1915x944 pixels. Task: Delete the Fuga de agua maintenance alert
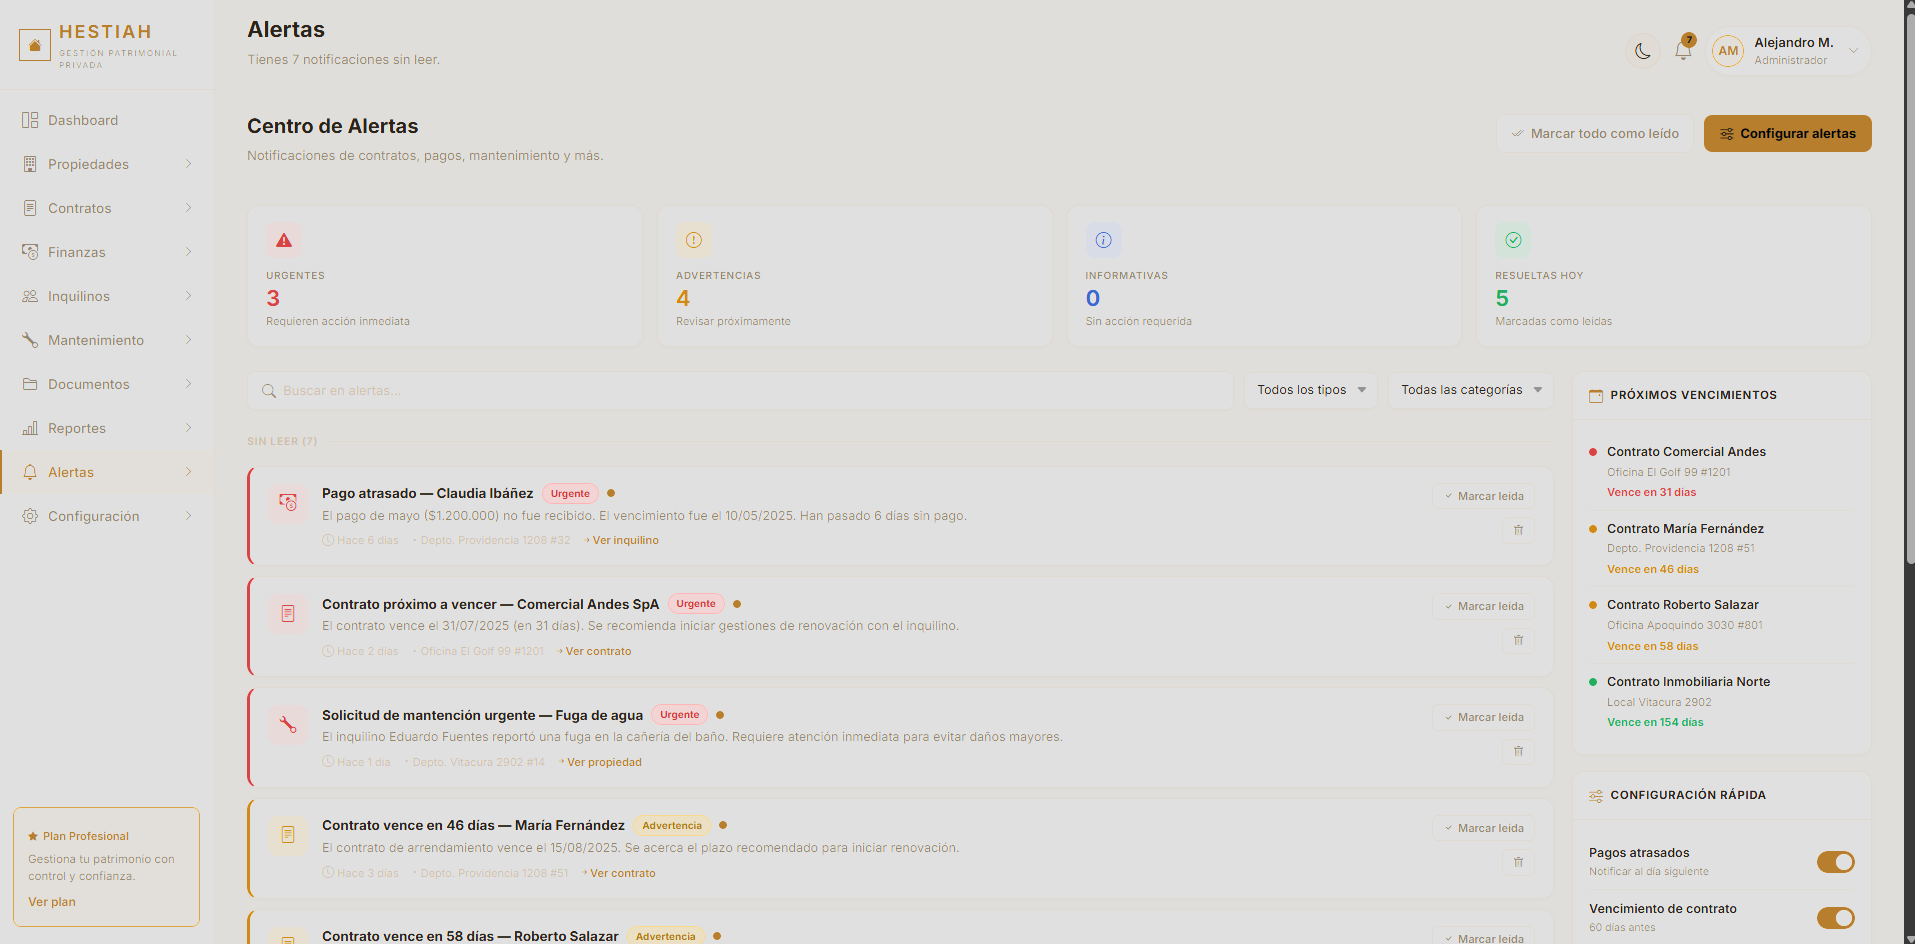1518,751
